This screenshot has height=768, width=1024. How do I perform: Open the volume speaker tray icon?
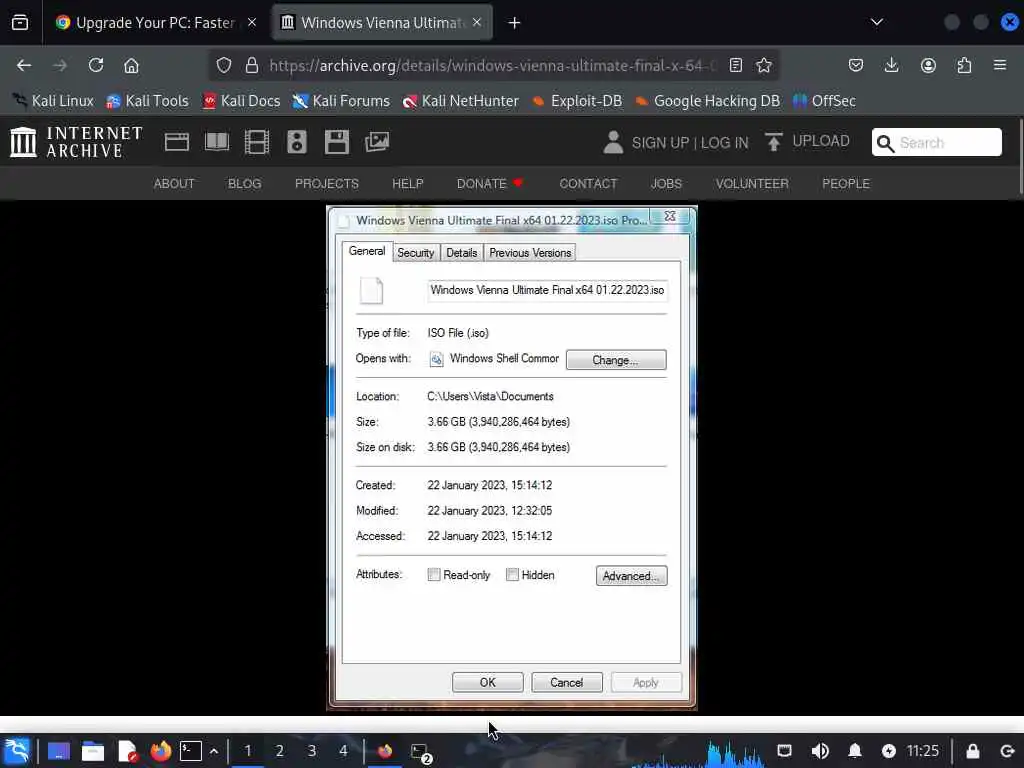820,751
